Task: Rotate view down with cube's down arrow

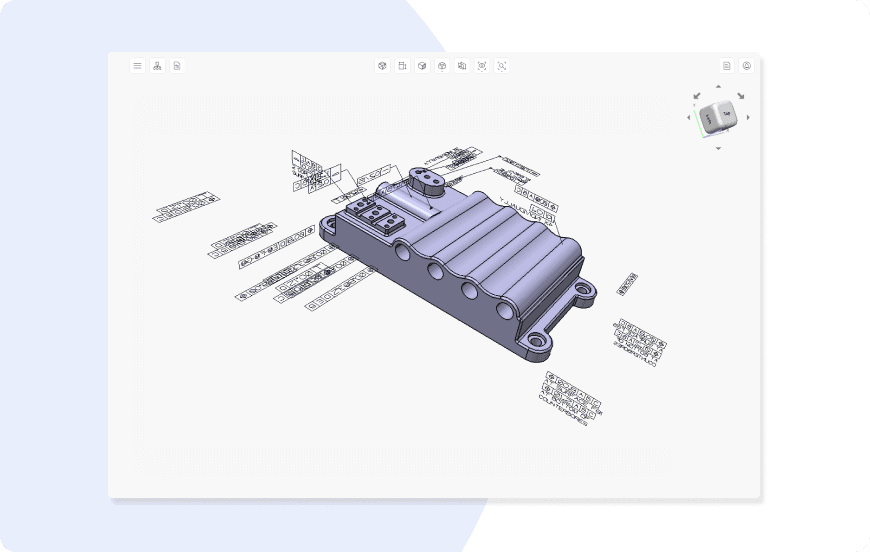Action: [719, 148]
